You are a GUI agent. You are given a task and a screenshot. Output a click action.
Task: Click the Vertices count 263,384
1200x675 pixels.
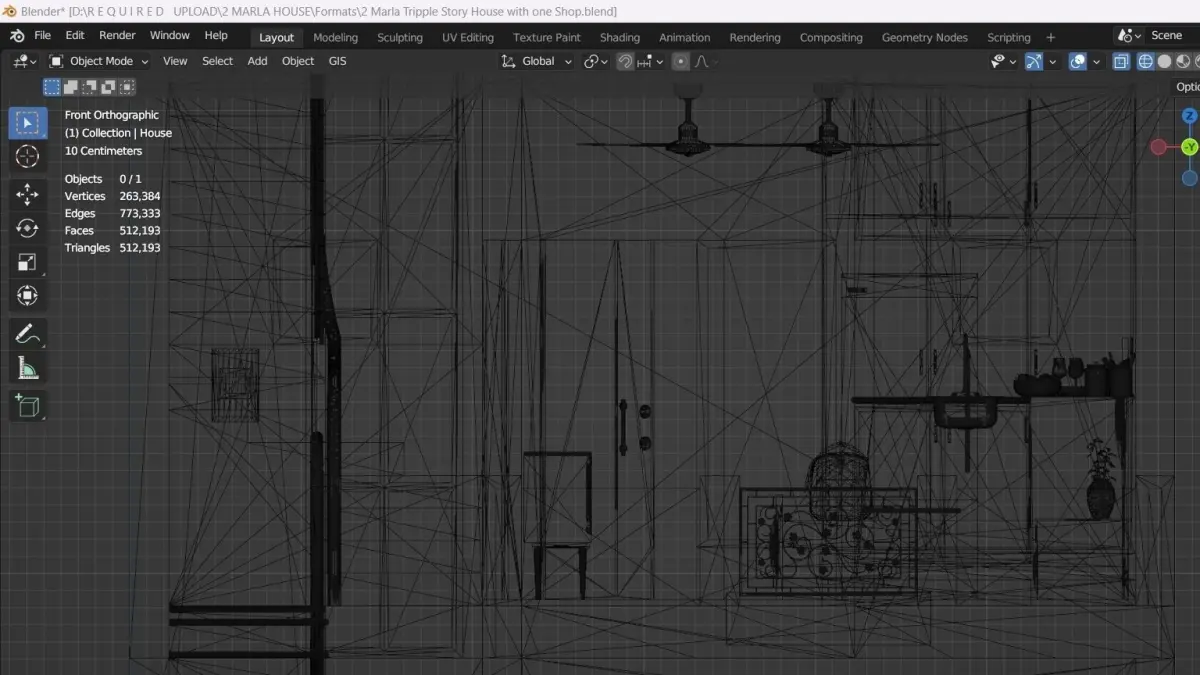140,196
